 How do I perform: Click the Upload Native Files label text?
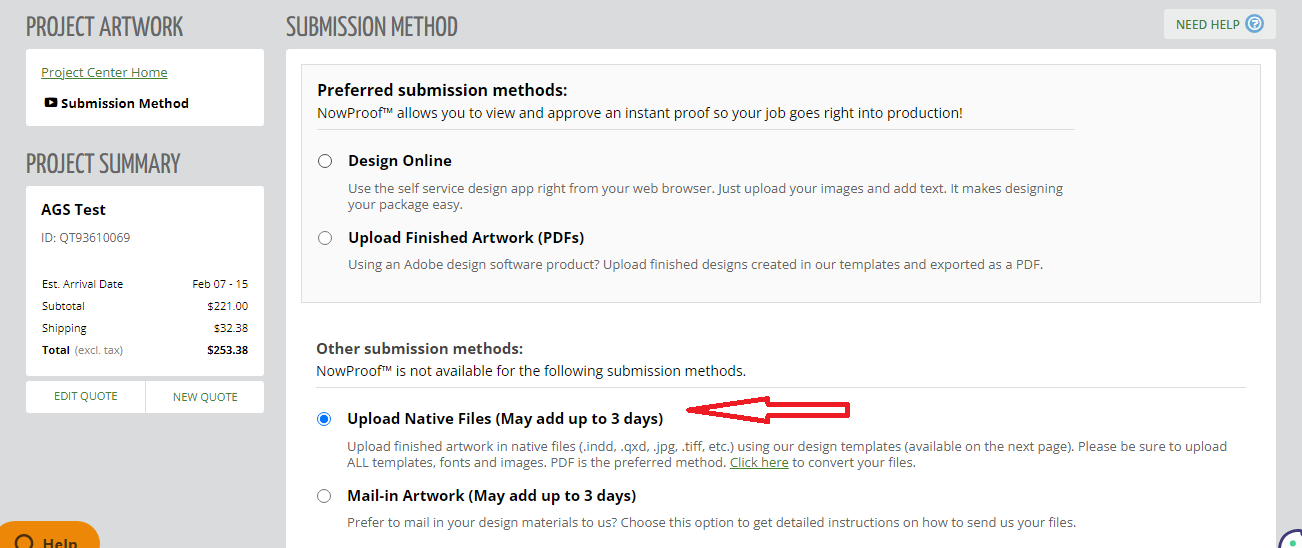pyautogui.click(x=505, y=418)
